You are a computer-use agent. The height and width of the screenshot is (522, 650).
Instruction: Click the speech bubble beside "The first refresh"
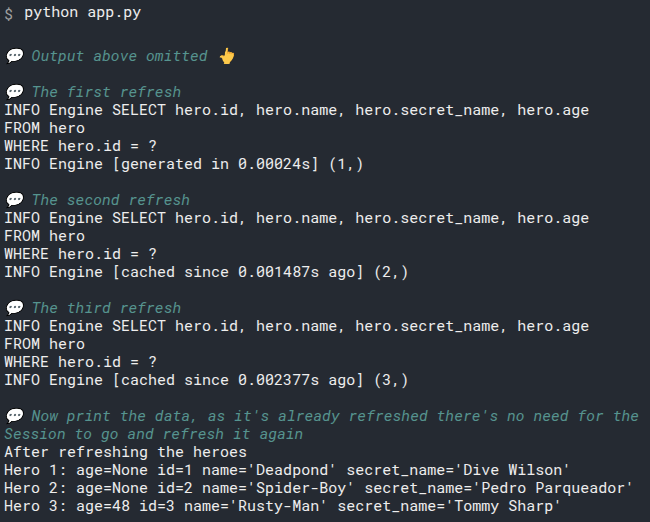pyautogui.click(x=14, y=92)
